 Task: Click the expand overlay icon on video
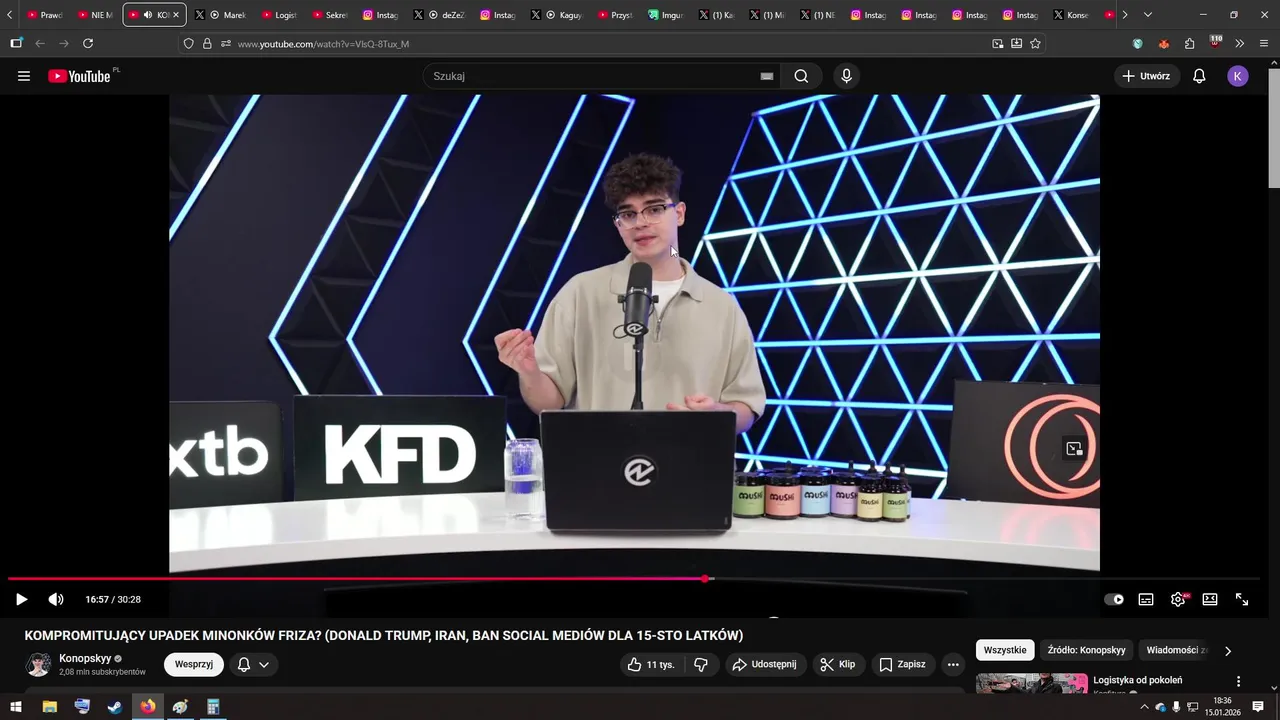[1074, 448]
